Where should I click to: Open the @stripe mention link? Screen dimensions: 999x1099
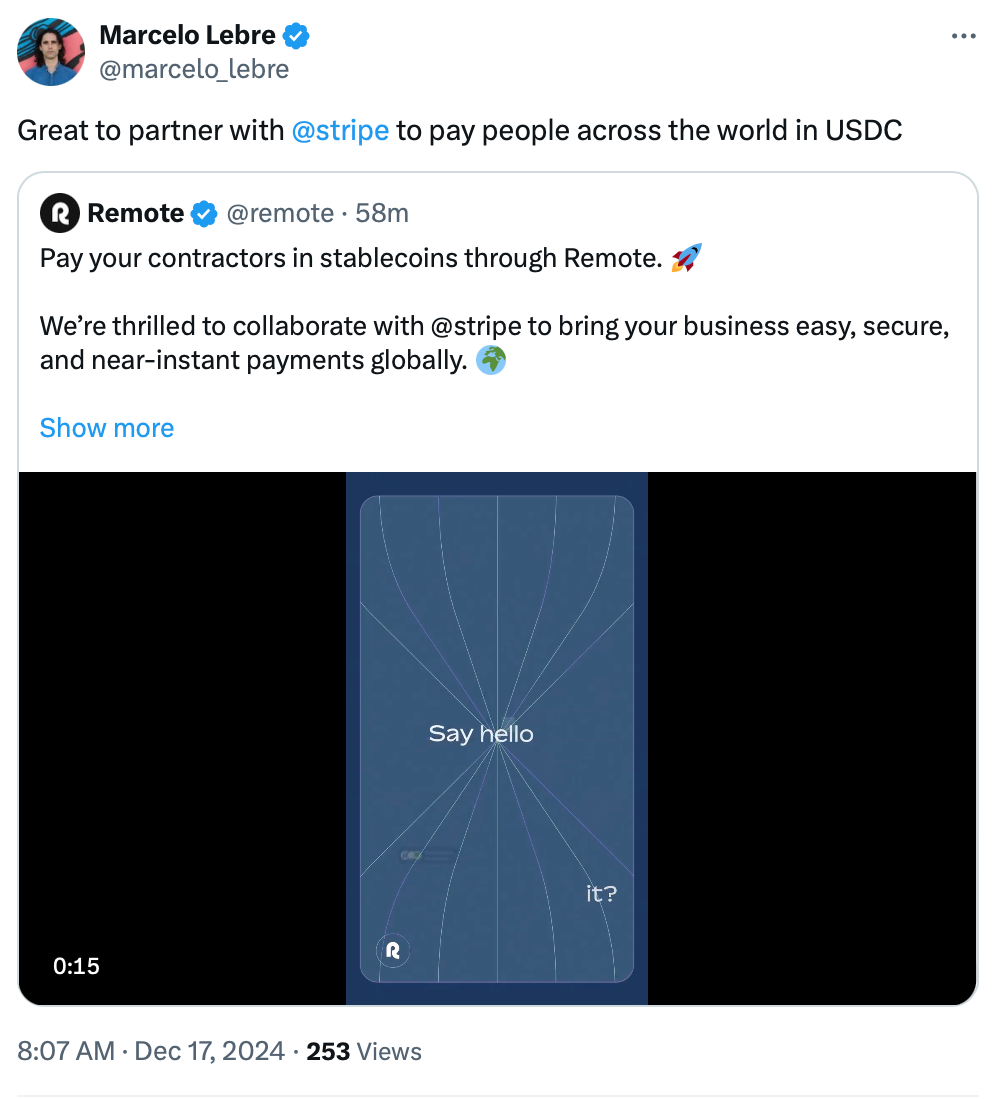(340, 131)
